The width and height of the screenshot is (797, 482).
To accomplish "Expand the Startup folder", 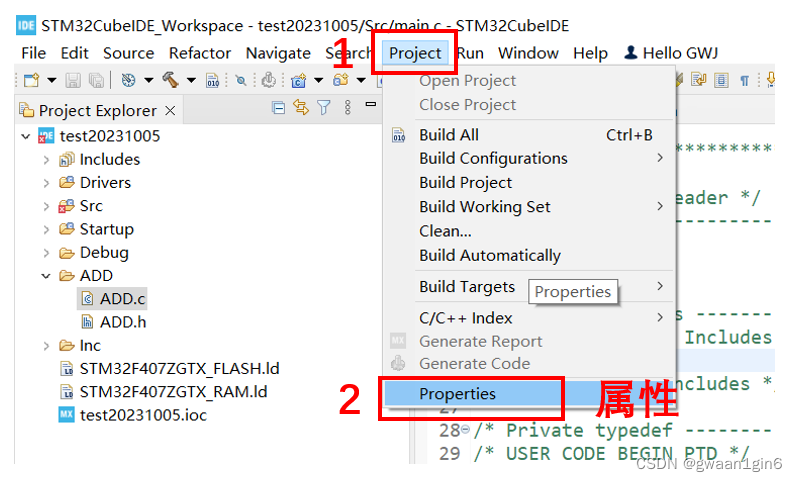I will coord(46,230).
